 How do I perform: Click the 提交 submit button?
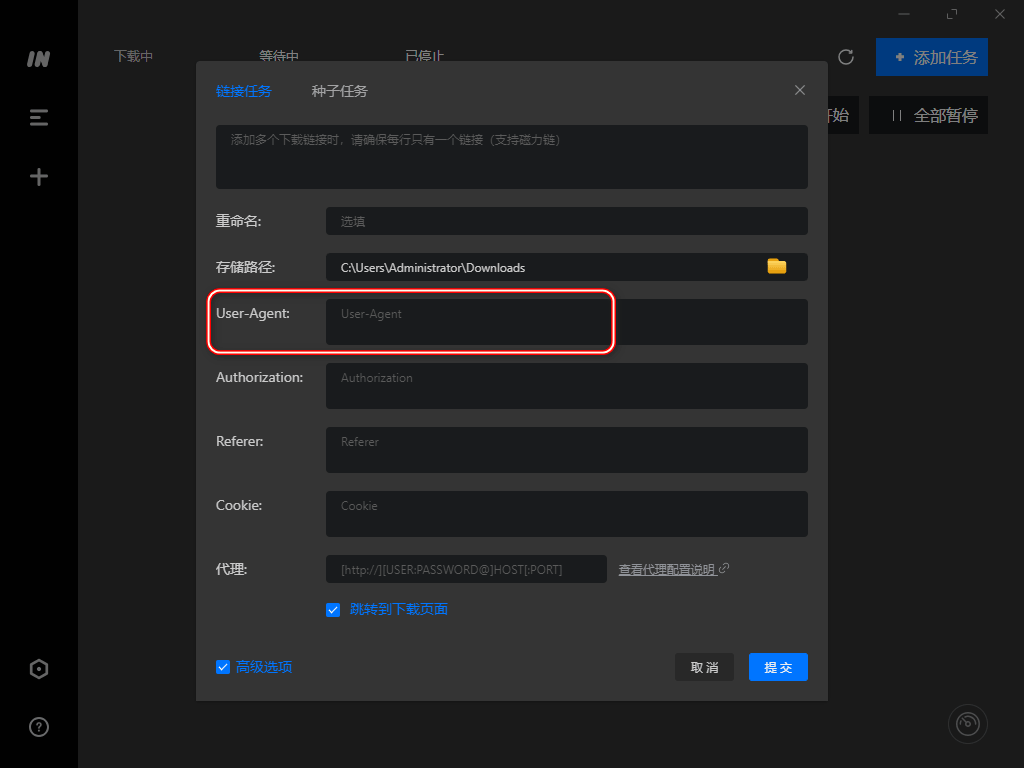pyautogui.click(x=778, y=667)
